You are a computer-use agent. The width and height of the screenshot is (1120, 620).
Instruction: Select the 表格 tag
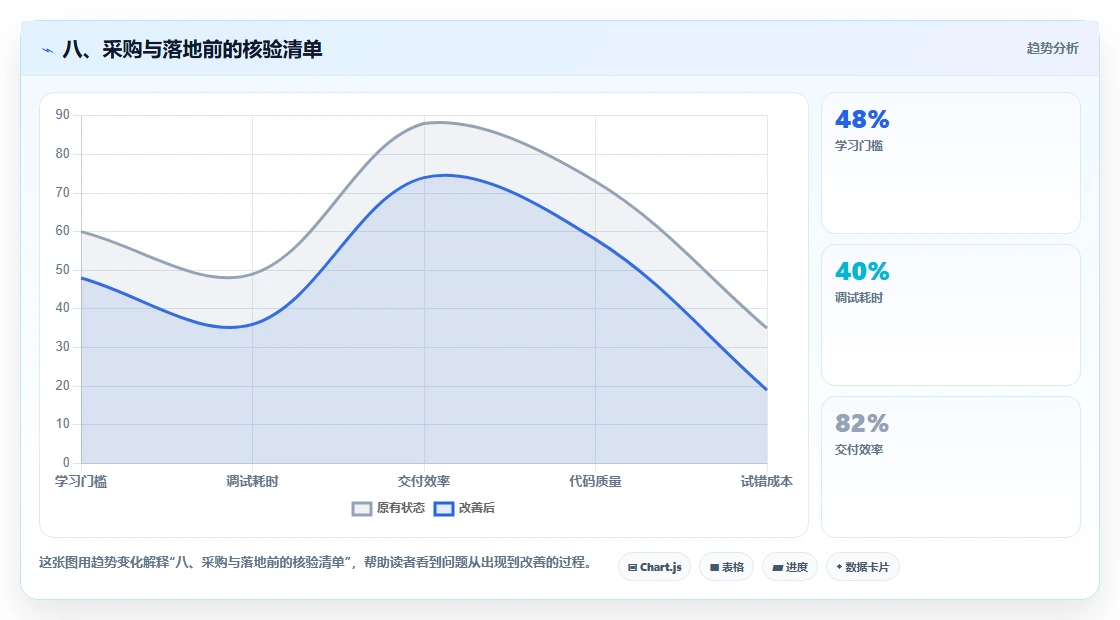click(726, 567)
